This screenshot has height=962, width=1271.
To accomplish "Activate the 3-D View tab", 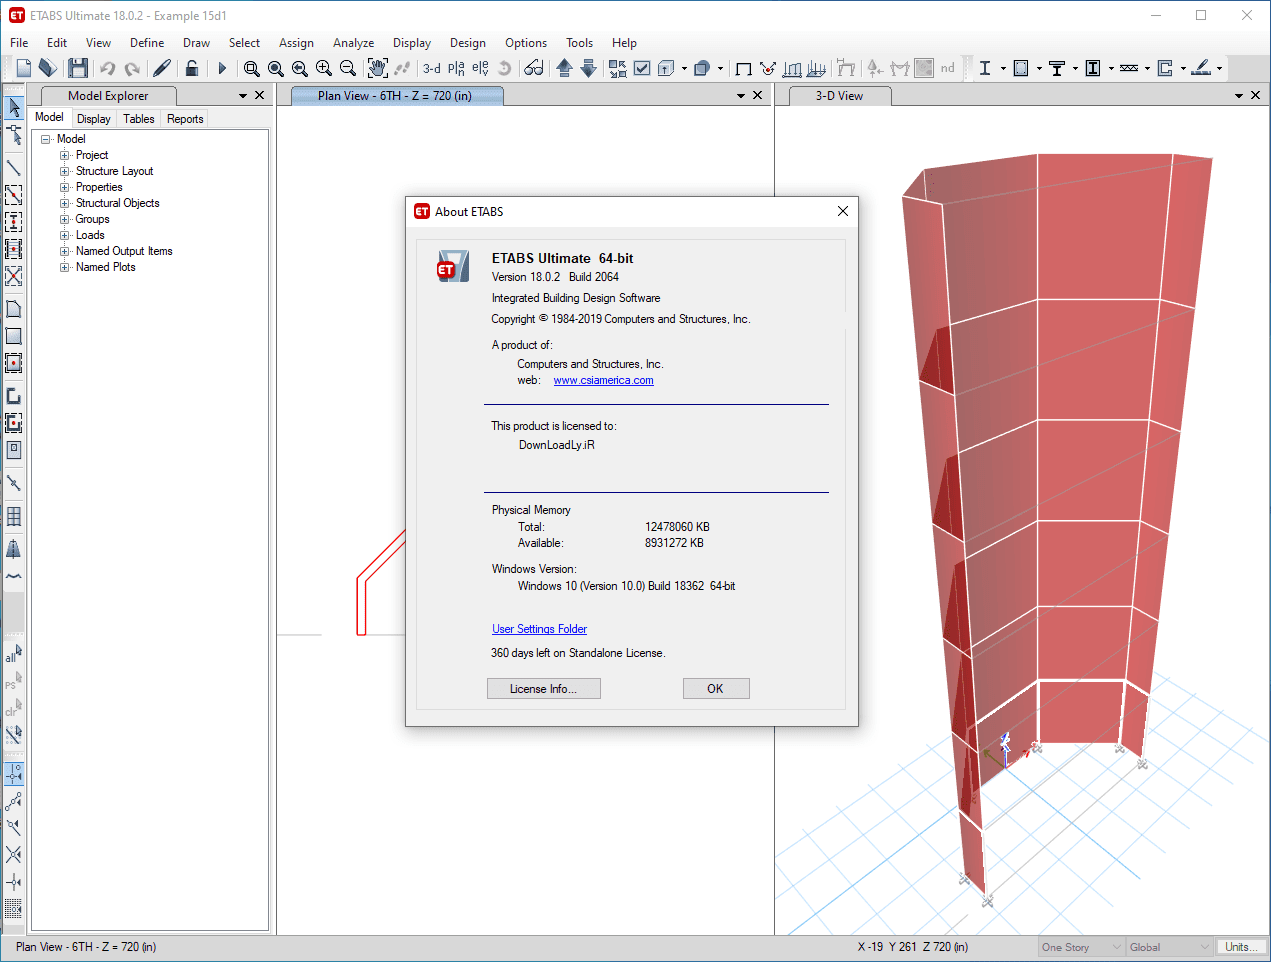I will point(839,96).
